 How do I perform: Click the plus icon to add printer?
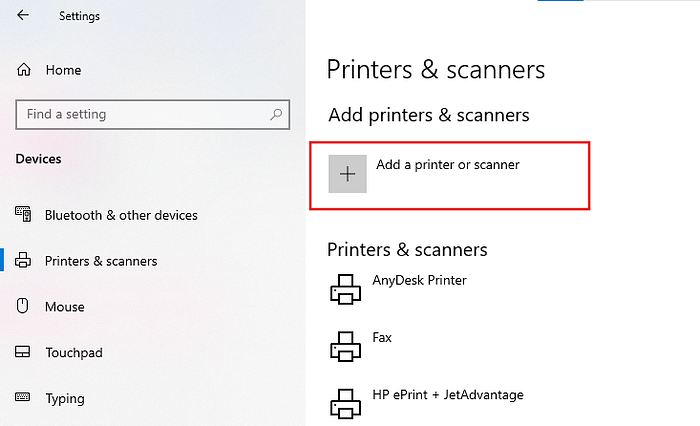[x=347, y=174]
